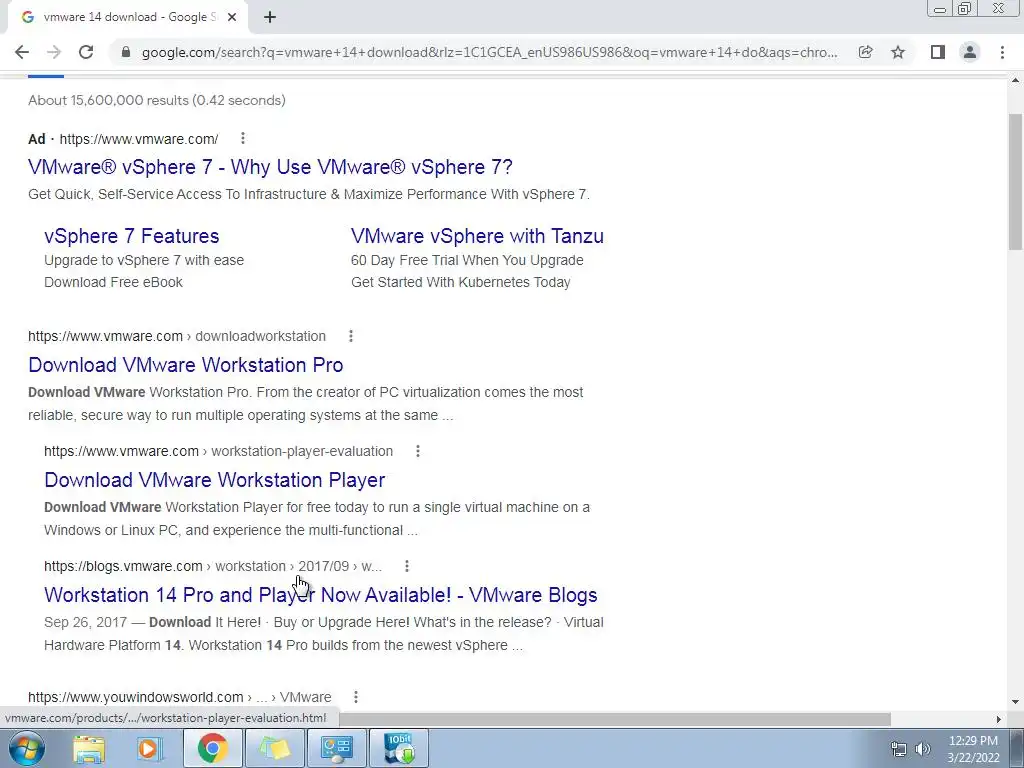This screenshot has height=768, width=1024.
Task: Open Download VMware Workstation Player result
Action: 215,480
